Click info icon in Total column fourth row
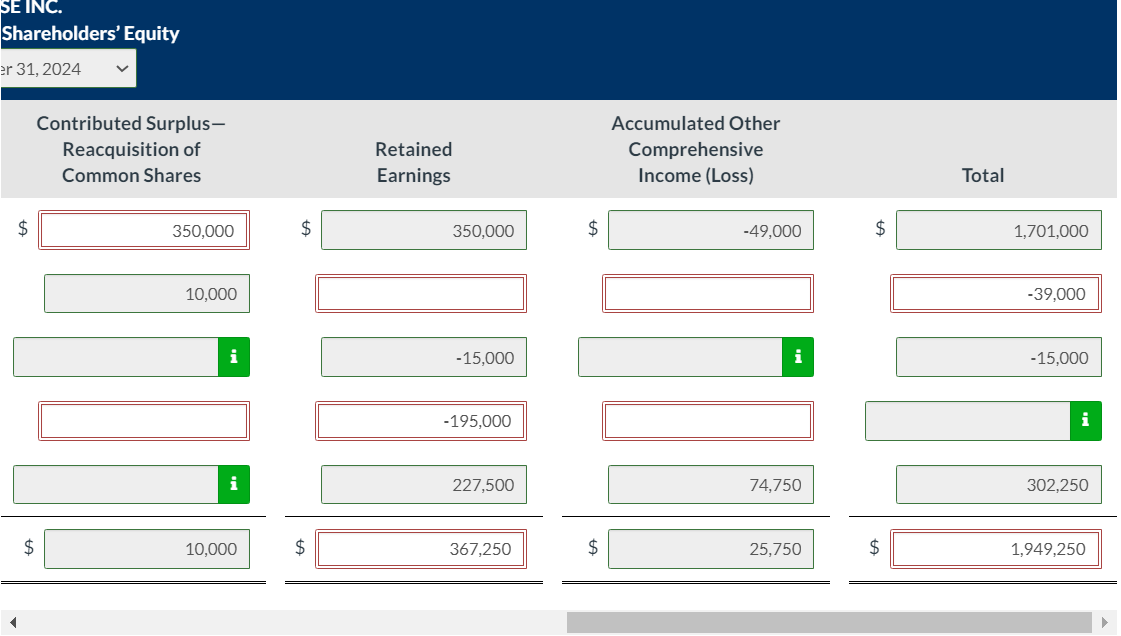Viewport: 1121px width, 636px height. point(1085,421)
